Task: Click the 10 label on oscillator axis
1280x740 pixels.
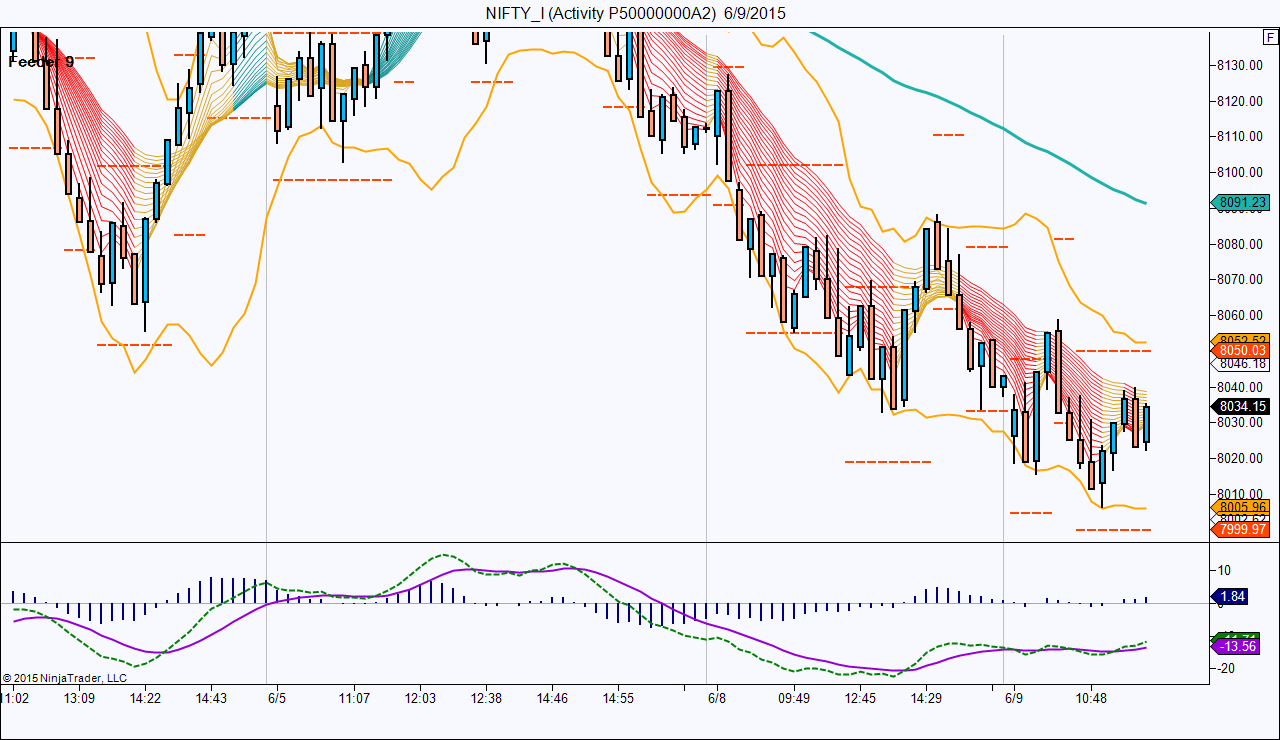Action: click(1225, 570)
